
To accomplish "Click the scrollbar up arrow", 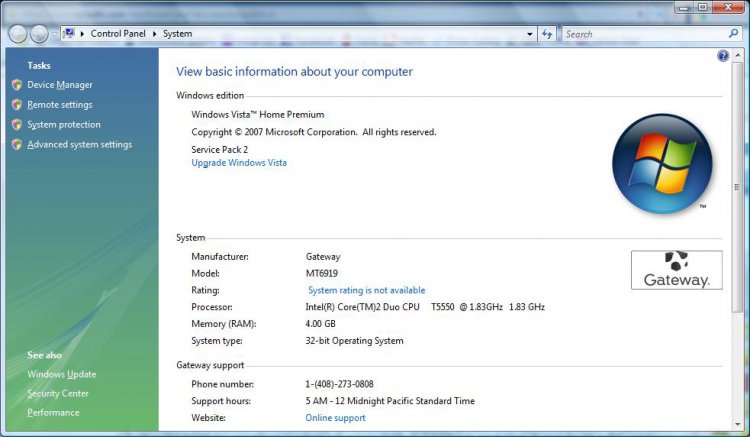I will point(737,55).
